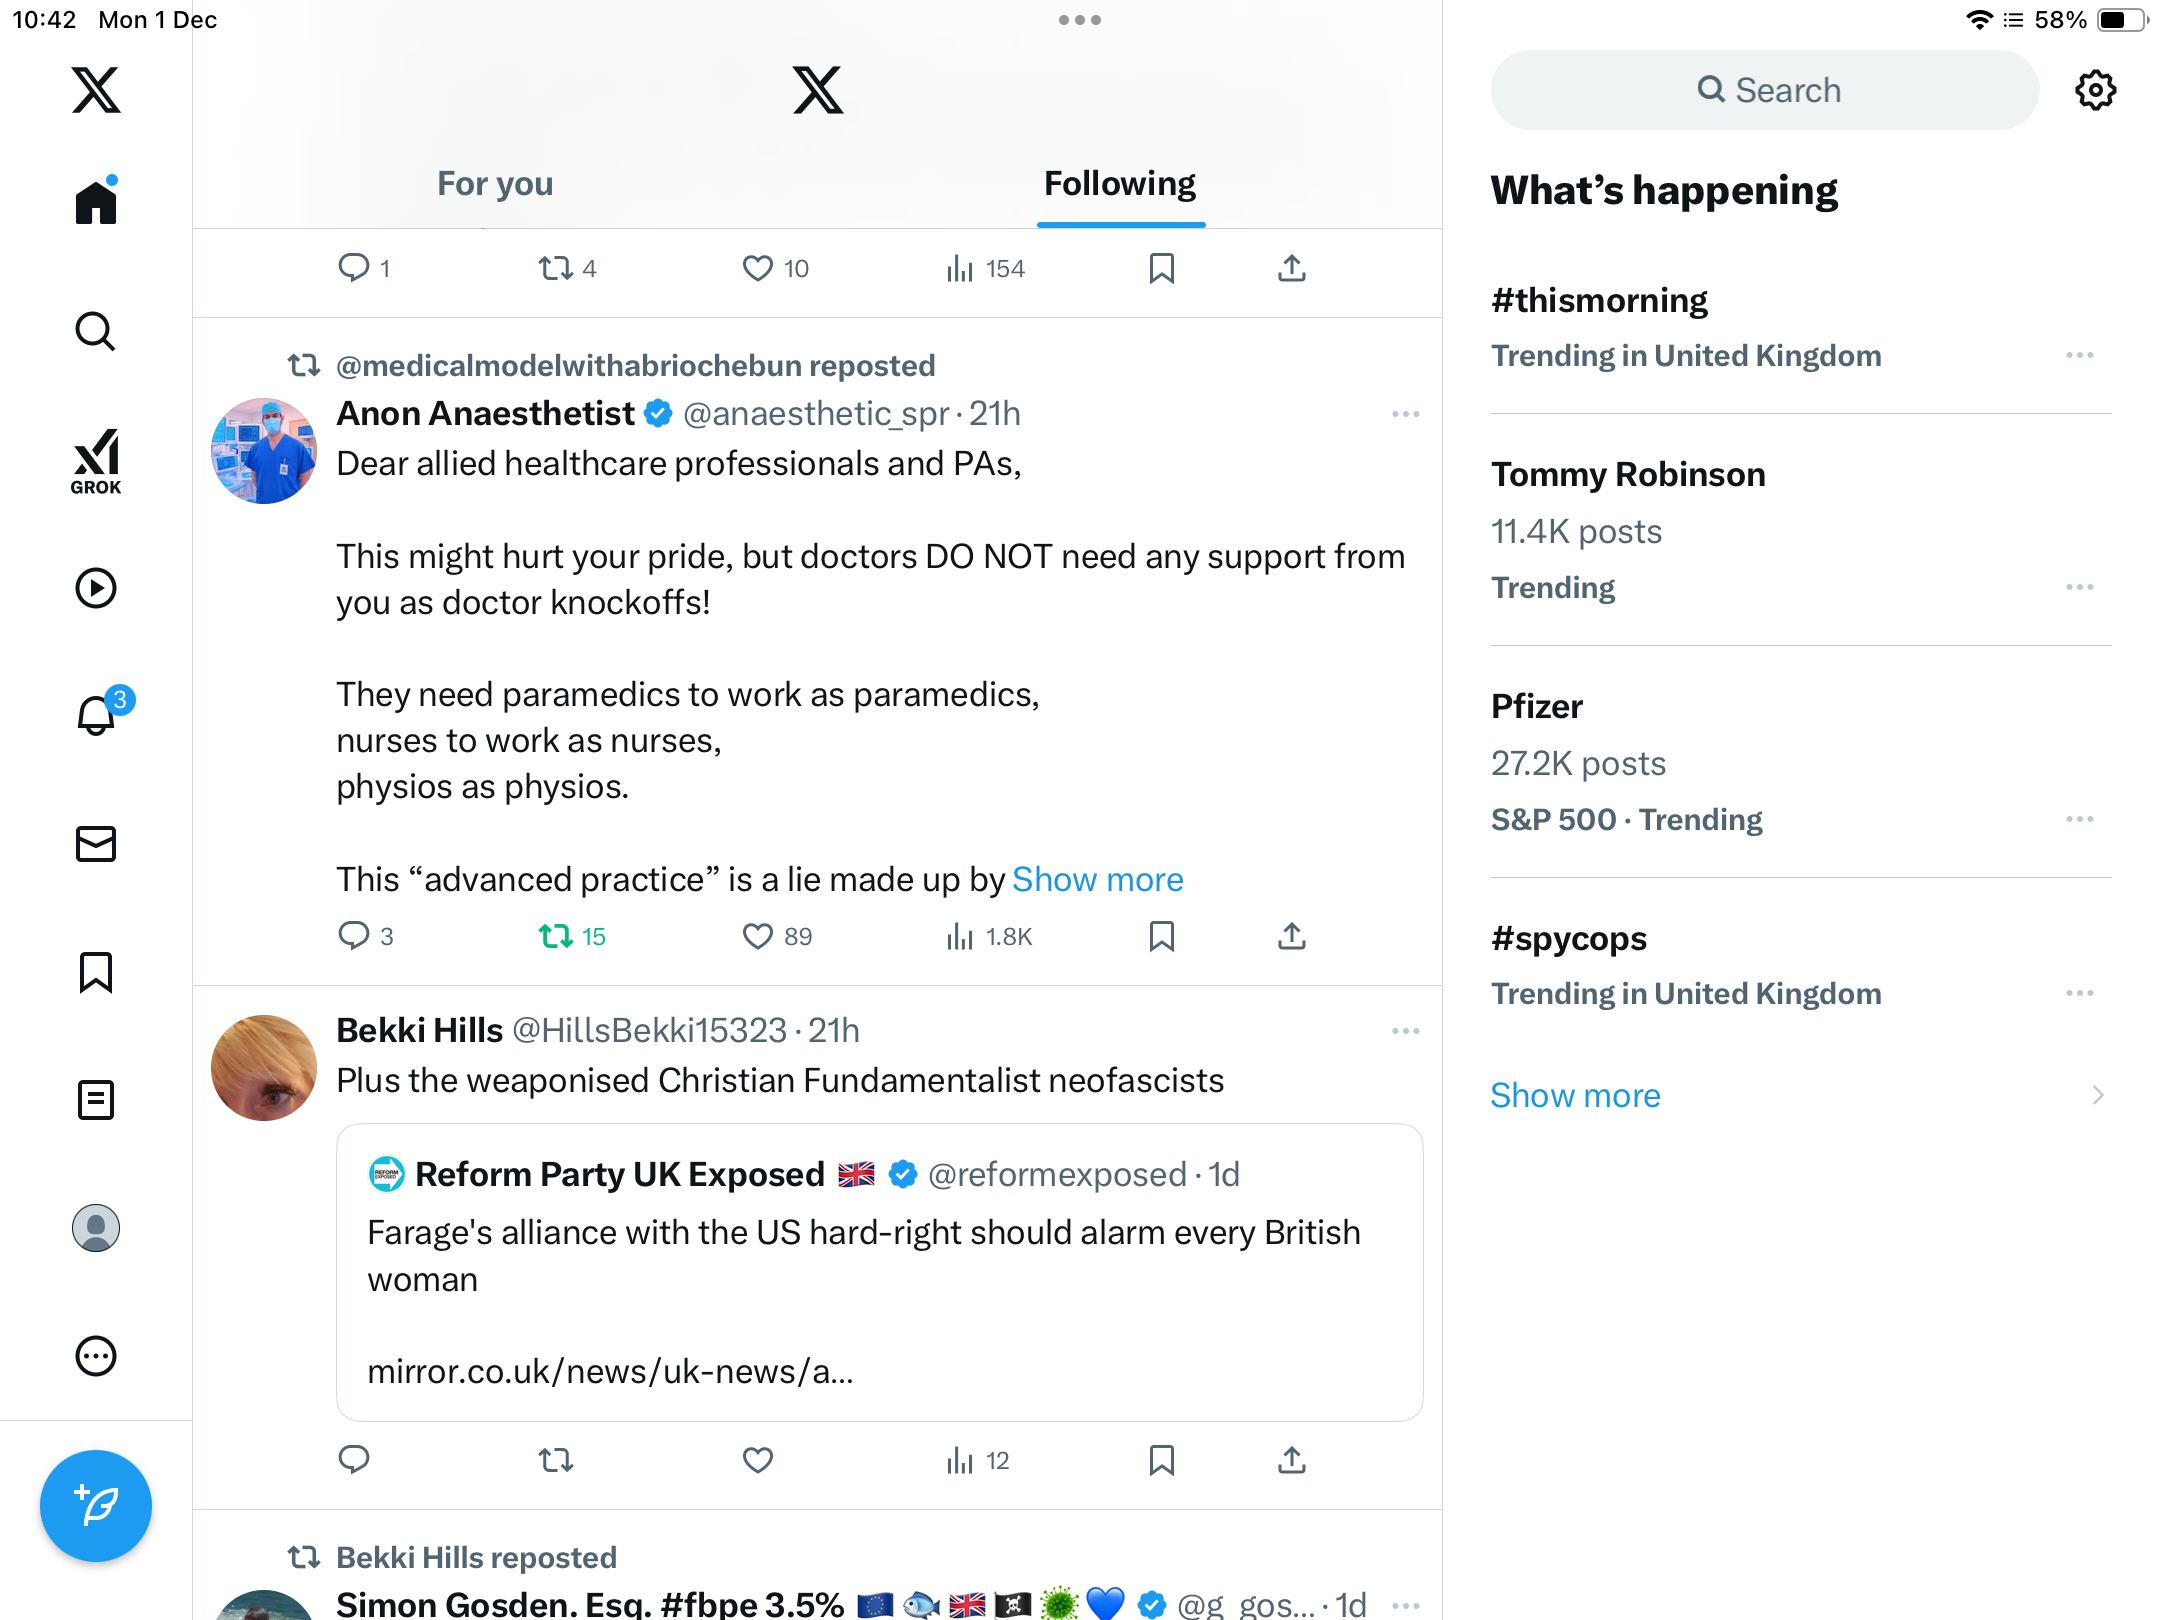Viewport: 2160px width, 1620px height.
Task: Select the Following tab
Action: (x=1120, y=184)
